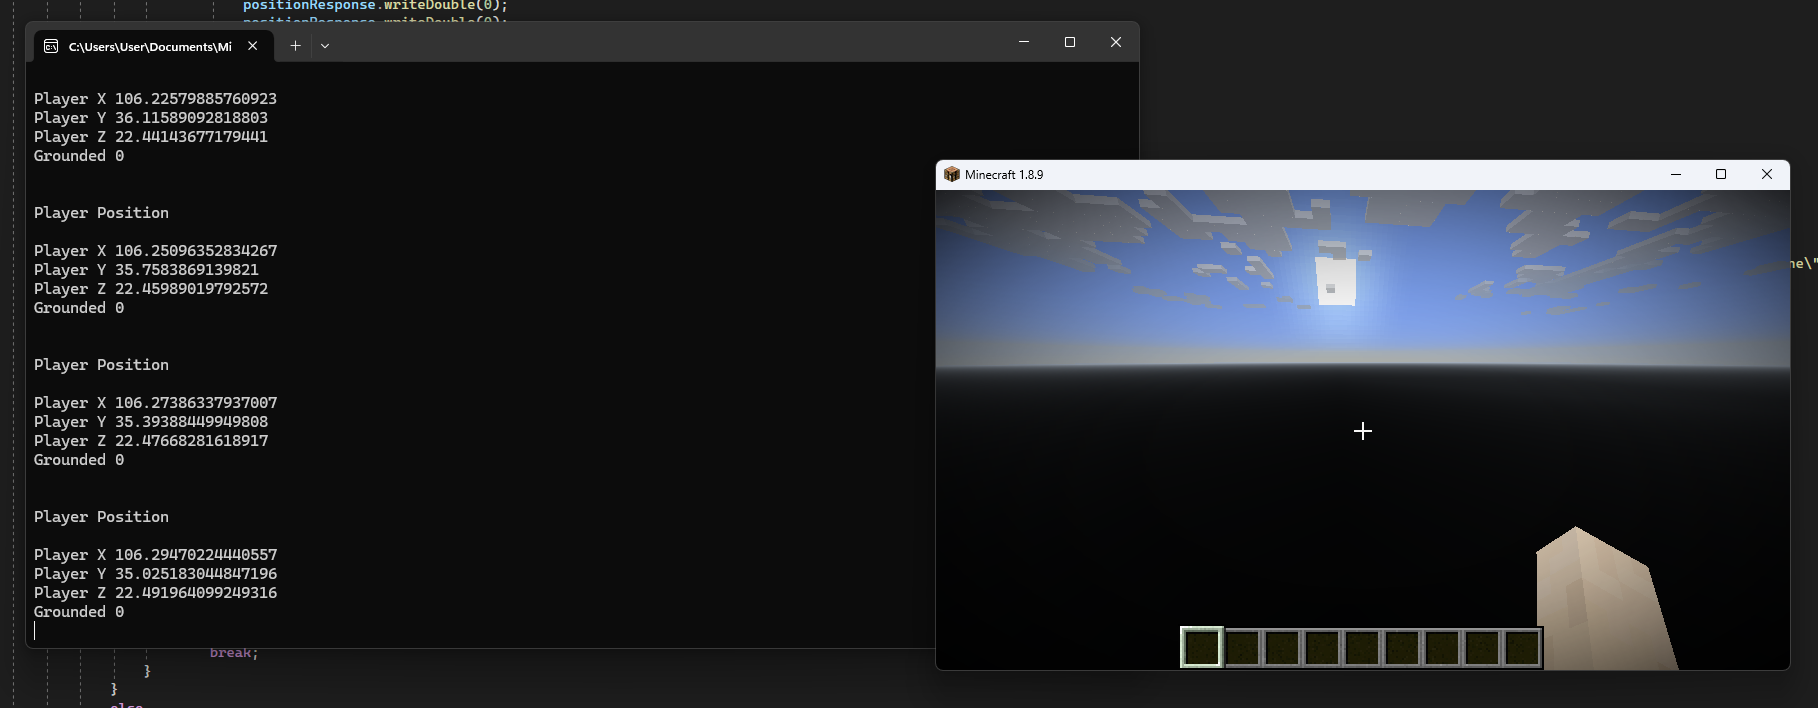Click the terminal icon in the console tab
The height and width of the screenshot is (708, 1818).
point(51,46)
